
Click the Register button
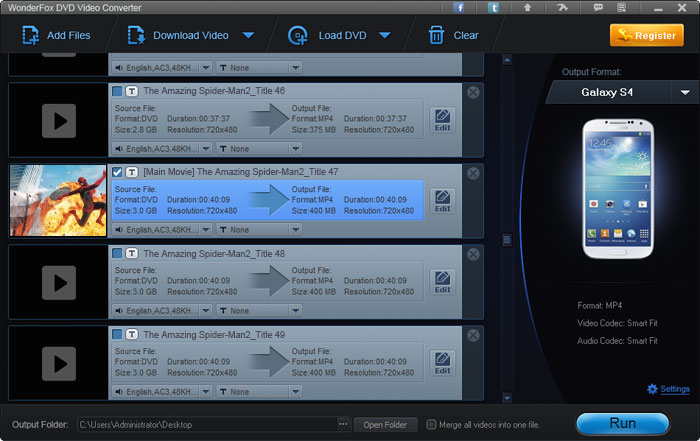click(647, 35)
